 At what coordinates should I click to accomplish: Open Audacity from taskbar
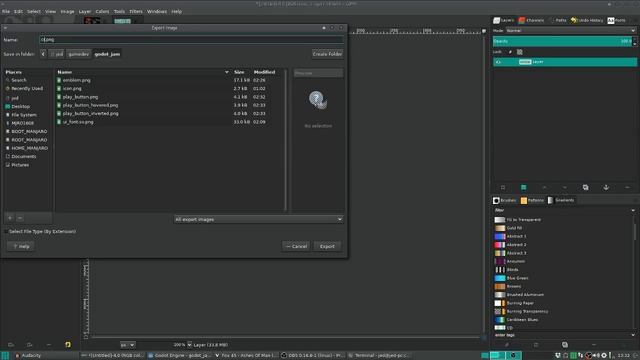[x=28, y=356]
